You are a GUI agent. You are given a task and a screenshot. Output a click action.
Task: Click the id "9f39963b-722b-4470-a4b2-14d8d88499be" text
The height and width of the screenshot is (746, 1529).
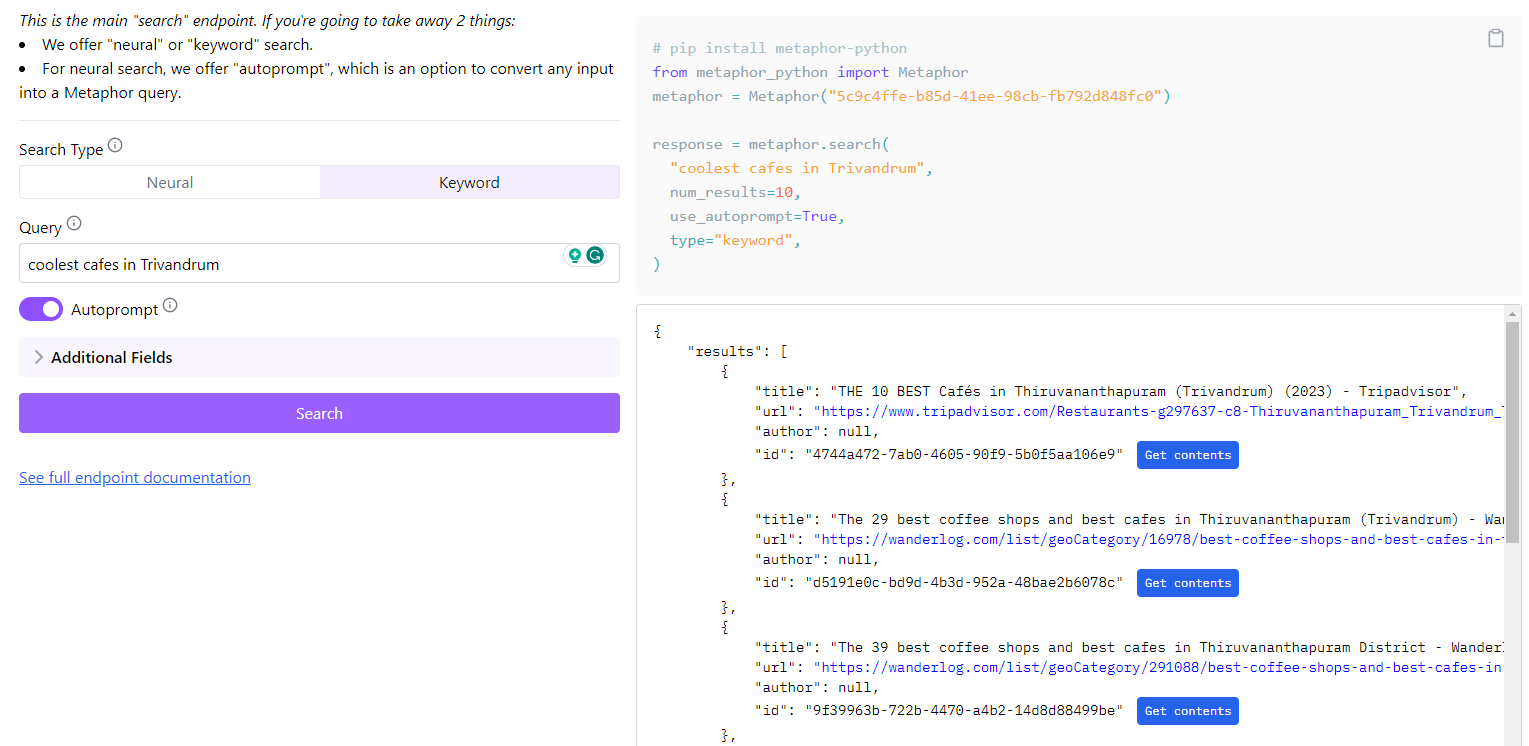[964, 711]
